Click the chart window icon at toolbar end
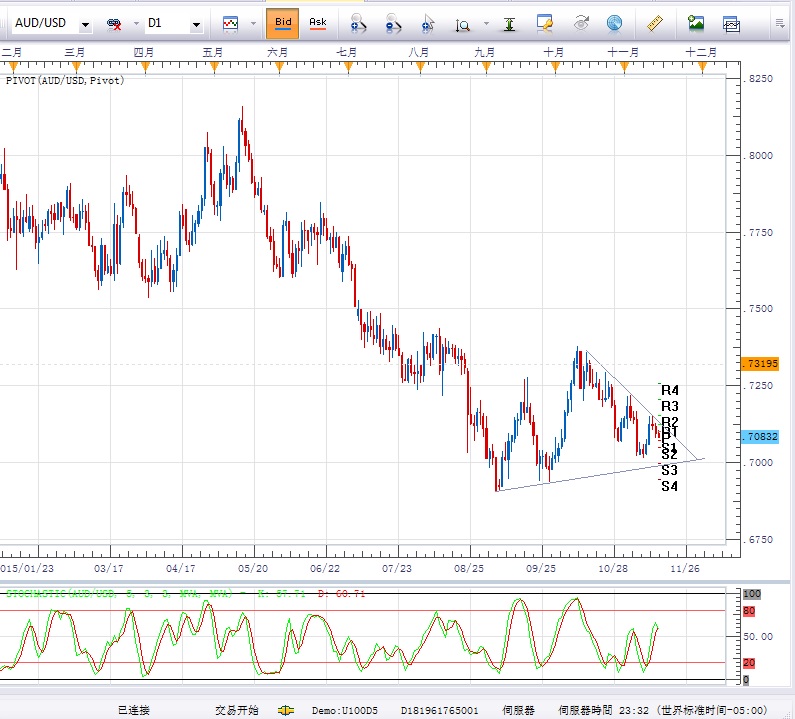795x719 pixels. pyautogui.click(x=732, y=22)
